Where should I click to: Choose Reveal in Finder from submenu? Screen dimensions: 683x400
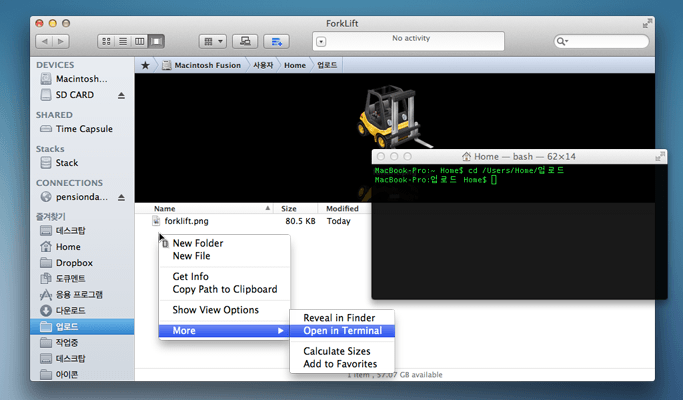[x=342, y=318]
